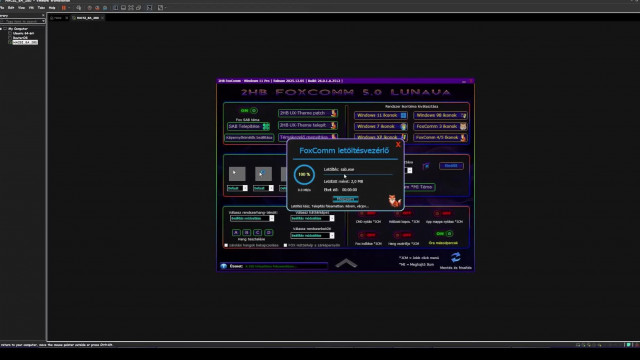
Task: Send Ctrl+Alt+Del using the toolbar icon
Action: [x=79, y=8]
